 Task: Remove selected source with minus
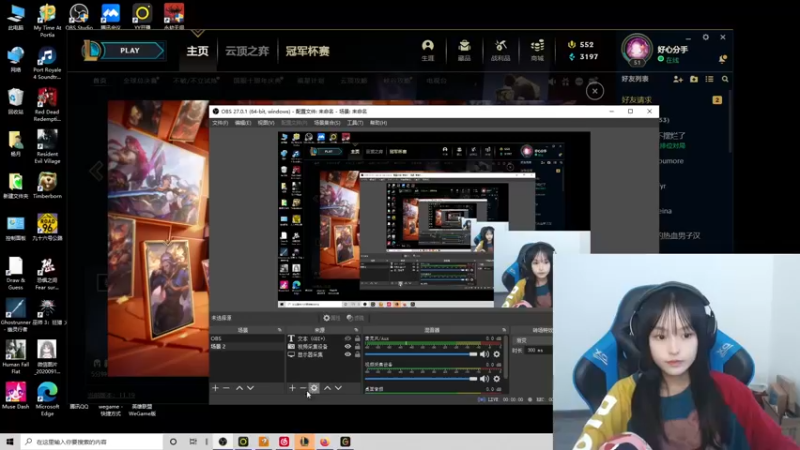(x=303, y=388)
